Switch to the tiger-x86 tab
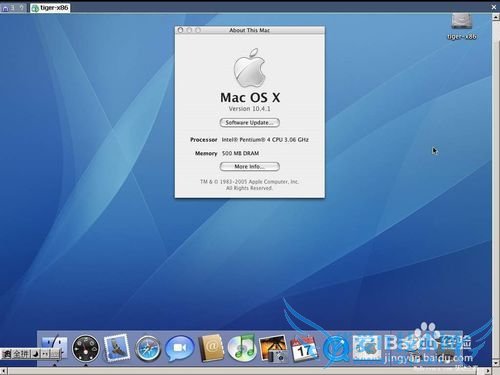Screen dimensions: 500x375 point(50,8)
